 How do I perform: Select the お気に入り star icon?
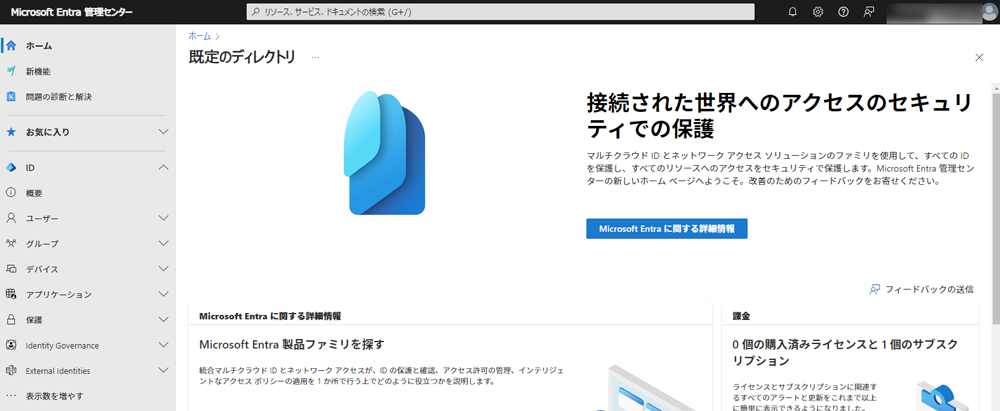[x=11, y=132]
